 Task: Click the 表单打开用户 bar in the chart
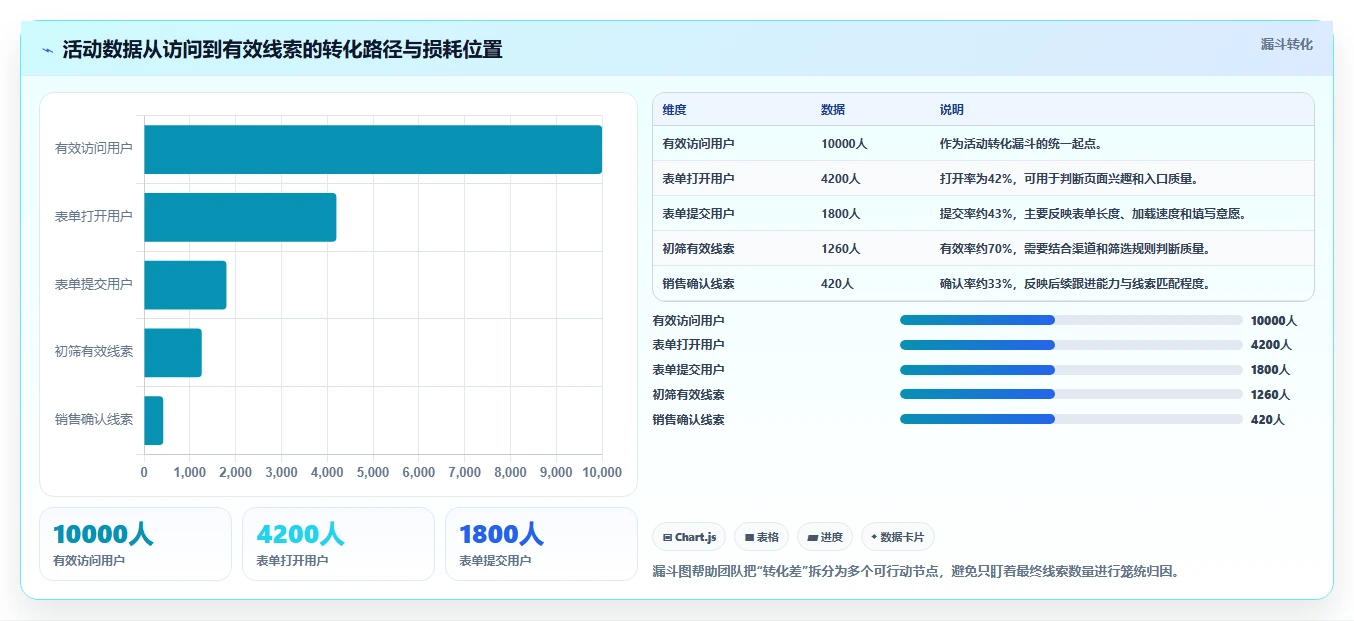[240, 217]
